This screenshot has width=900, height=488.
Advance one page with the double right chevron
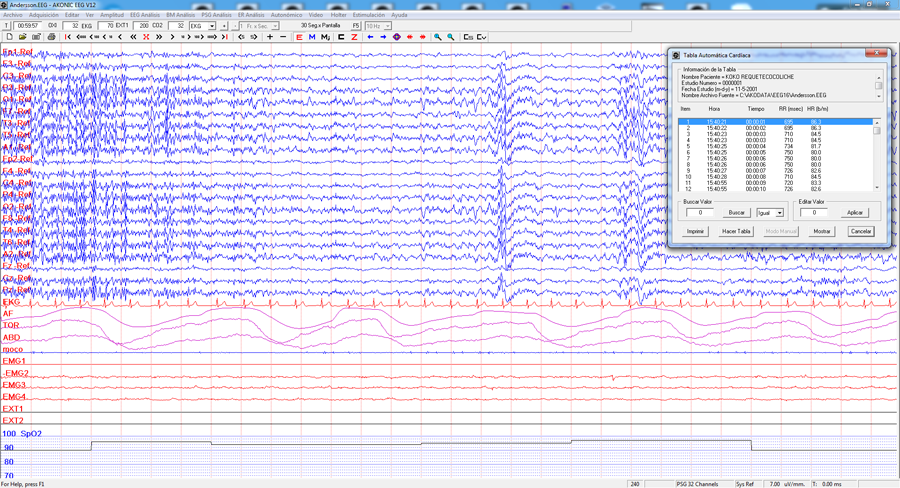[159, 37]
